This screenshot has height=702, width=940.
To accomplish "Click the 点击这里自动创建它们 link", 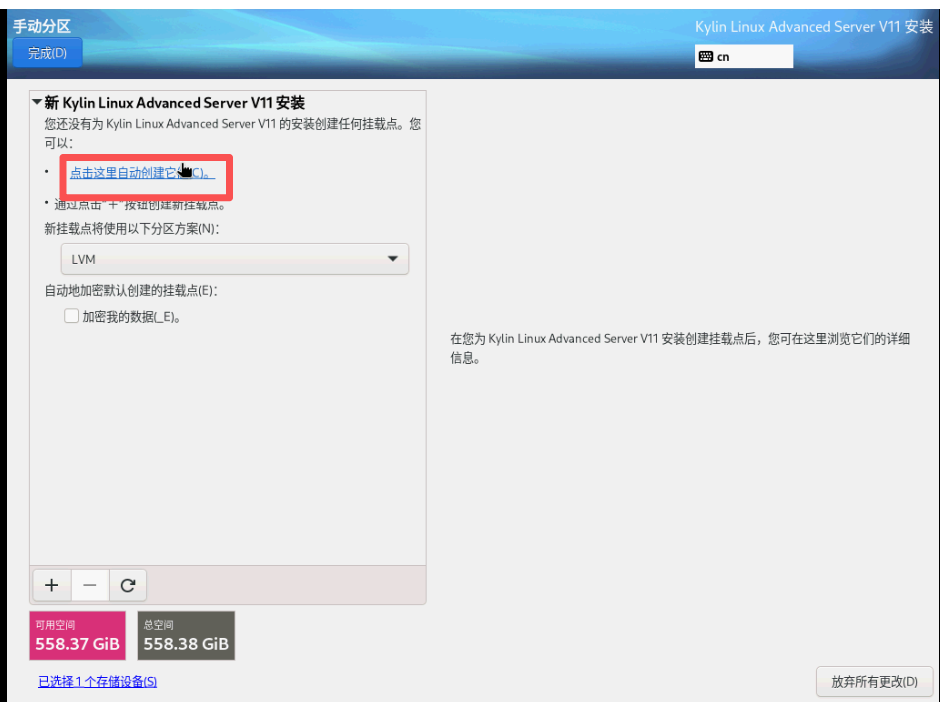I will click(141, 172).
